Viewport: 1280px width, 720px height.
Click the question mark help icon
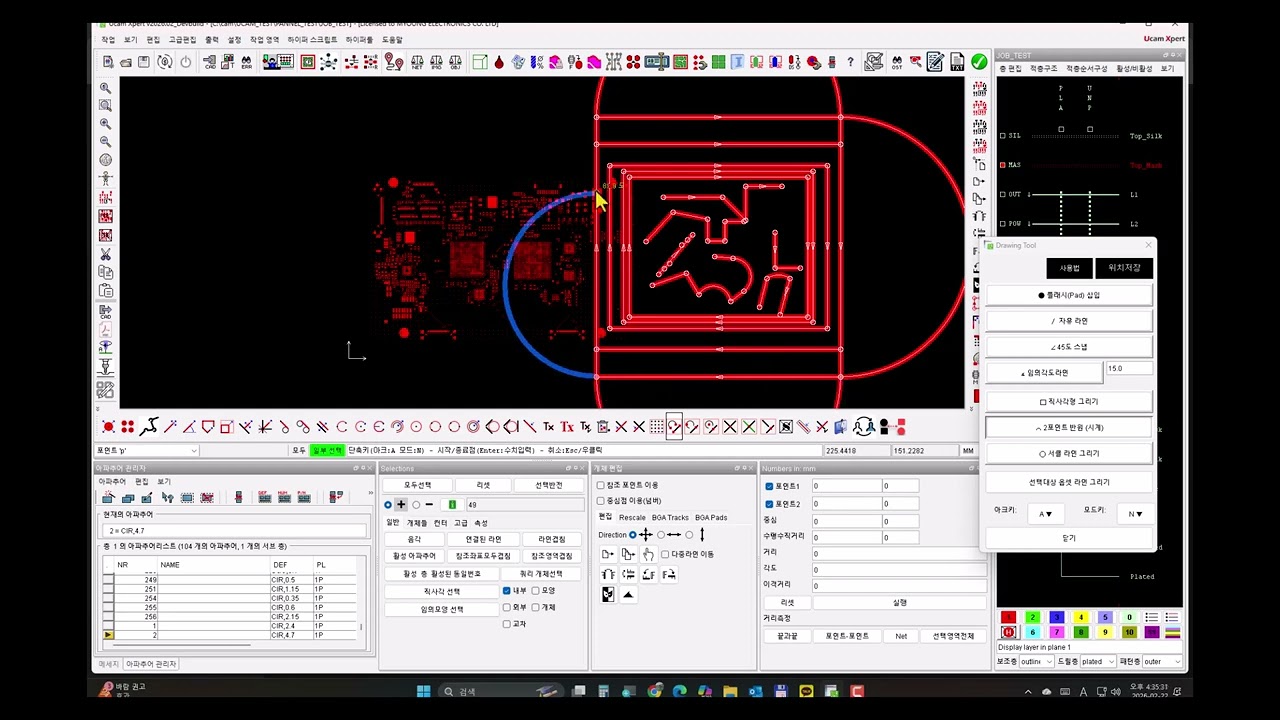[x=850, y=62]
